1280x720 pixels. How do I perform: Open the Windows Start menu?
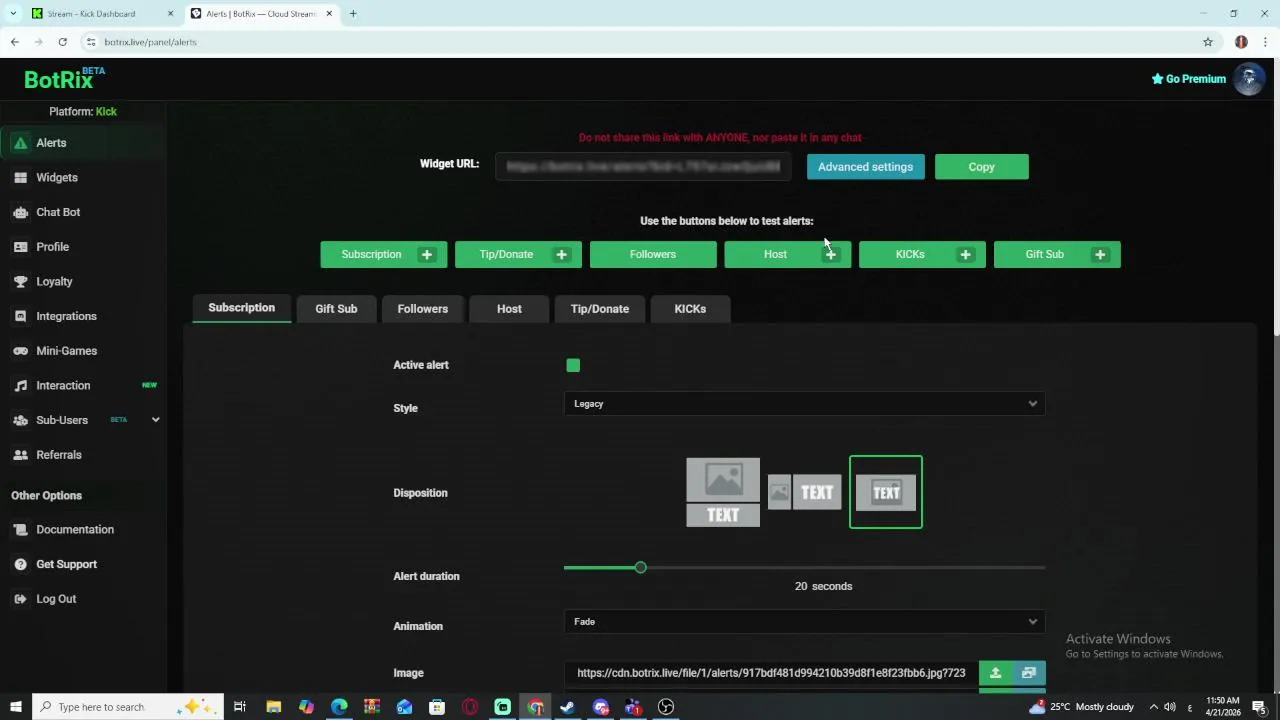15,707
